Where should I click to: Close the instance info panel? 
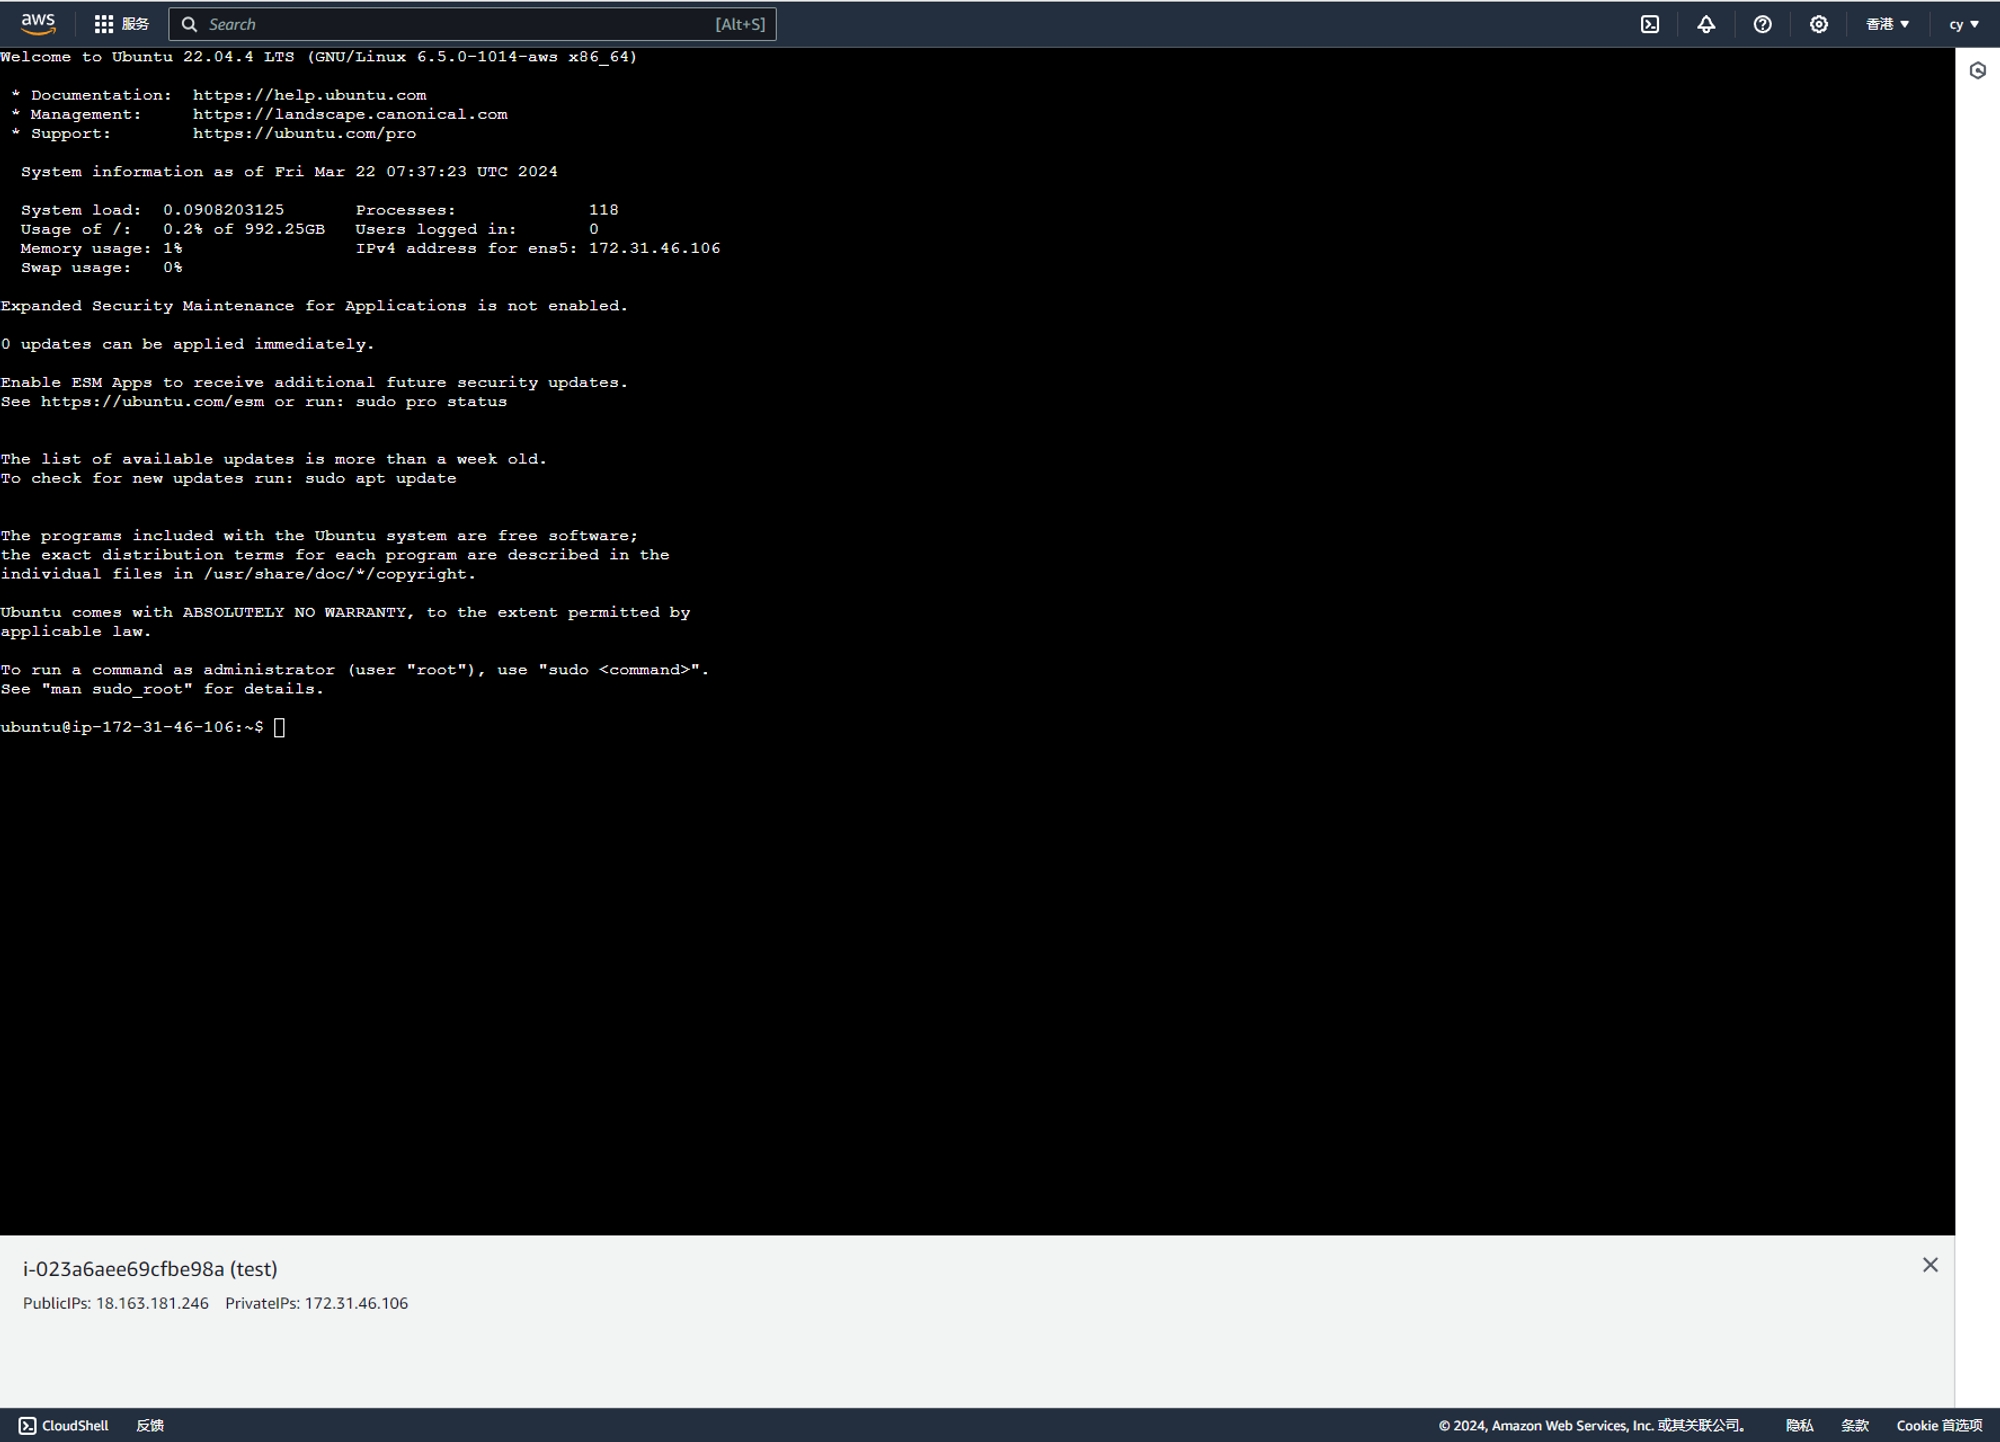click(x=1930, y=1265)
